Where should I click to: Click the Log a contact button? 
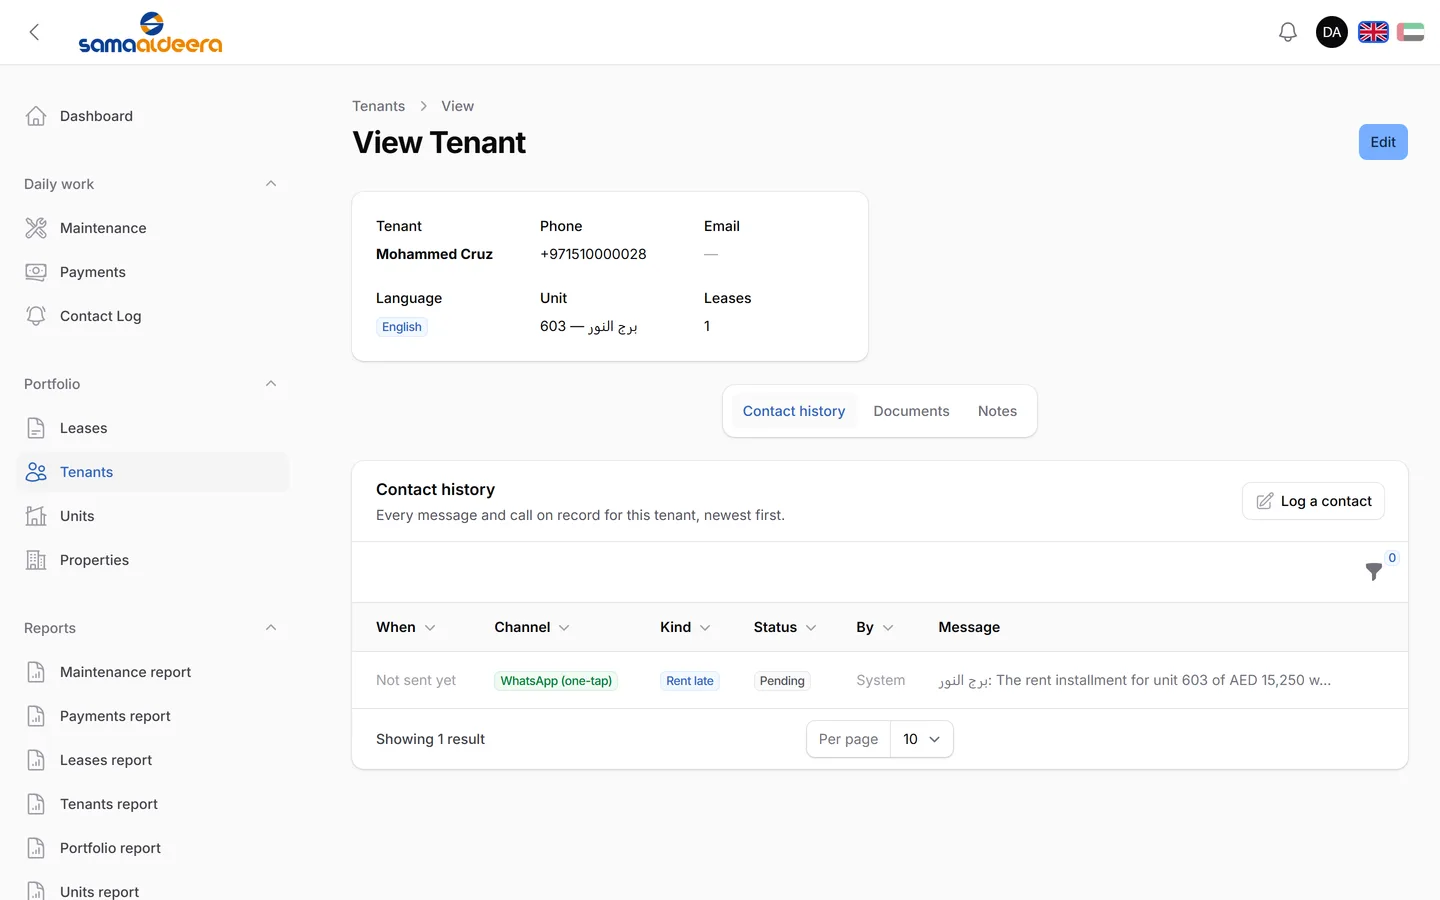coord(1313,501)
